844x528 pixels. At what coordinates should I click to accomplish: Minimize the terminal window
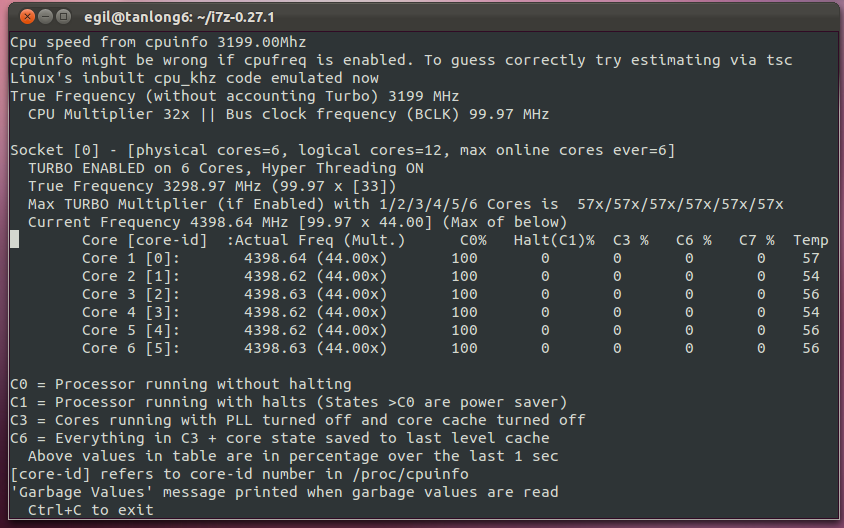(x=45, y=17)
